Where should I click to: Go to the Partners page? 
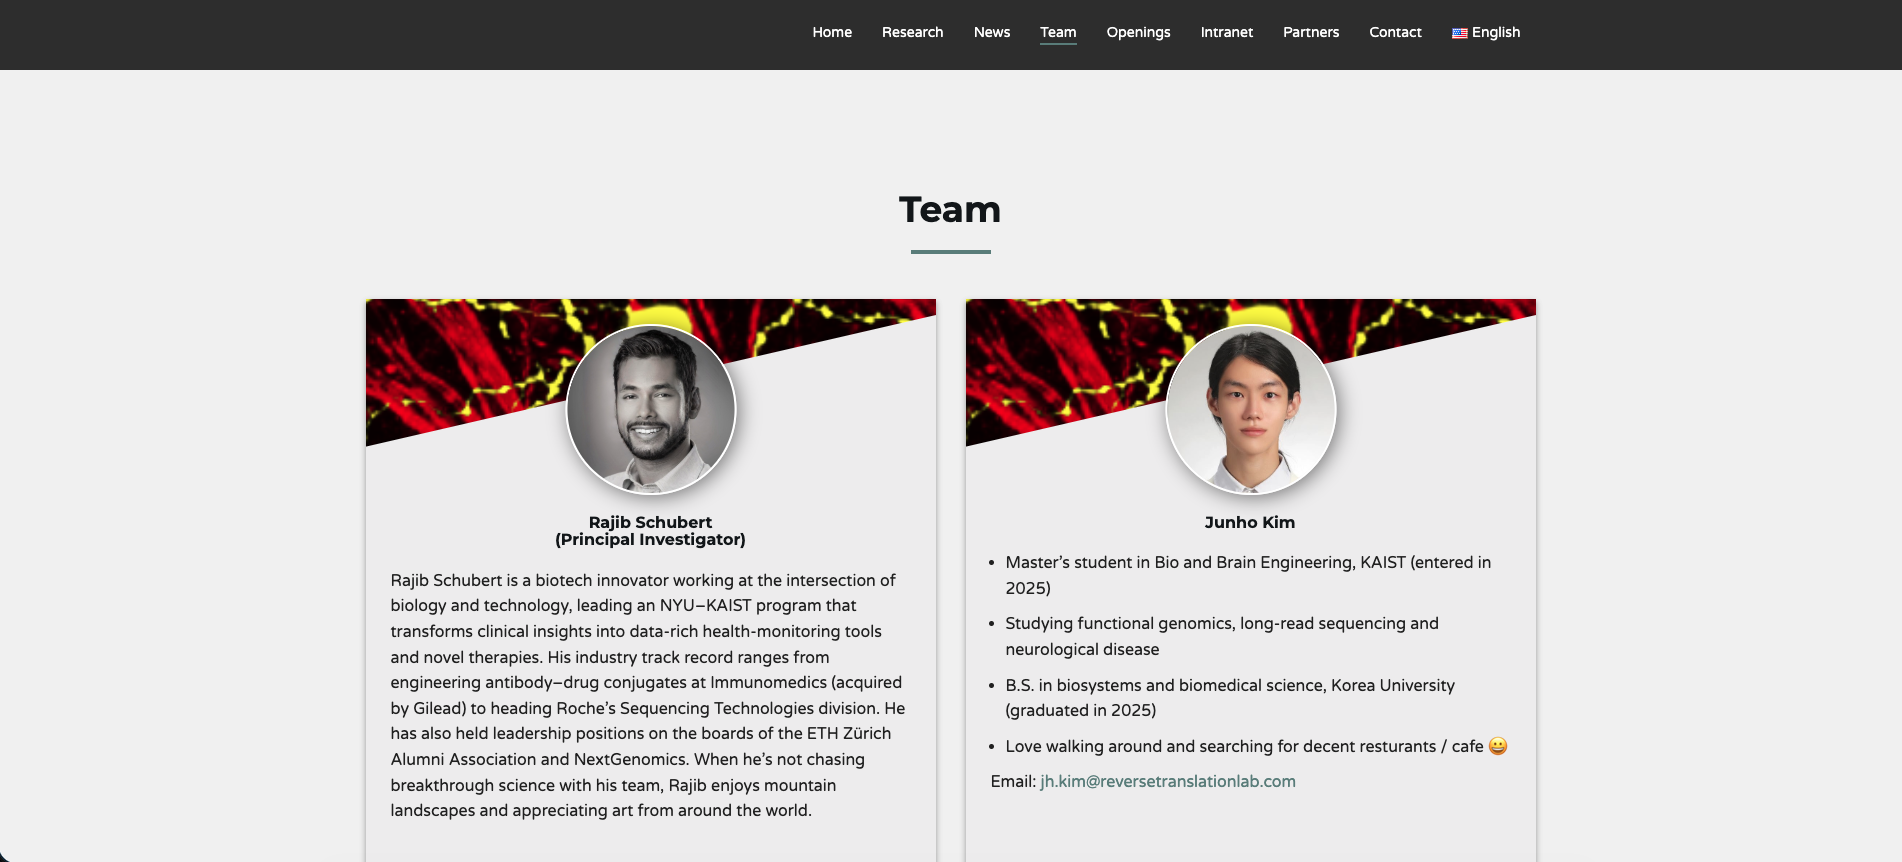tap(1311, 32)
